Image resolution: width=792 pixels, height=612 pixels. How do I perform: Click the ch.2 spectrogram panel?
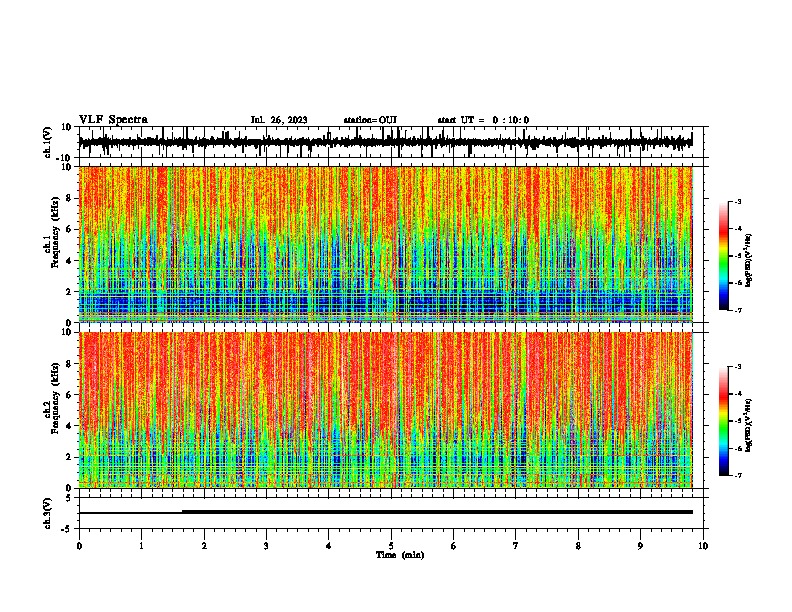(x=385, y=410)
